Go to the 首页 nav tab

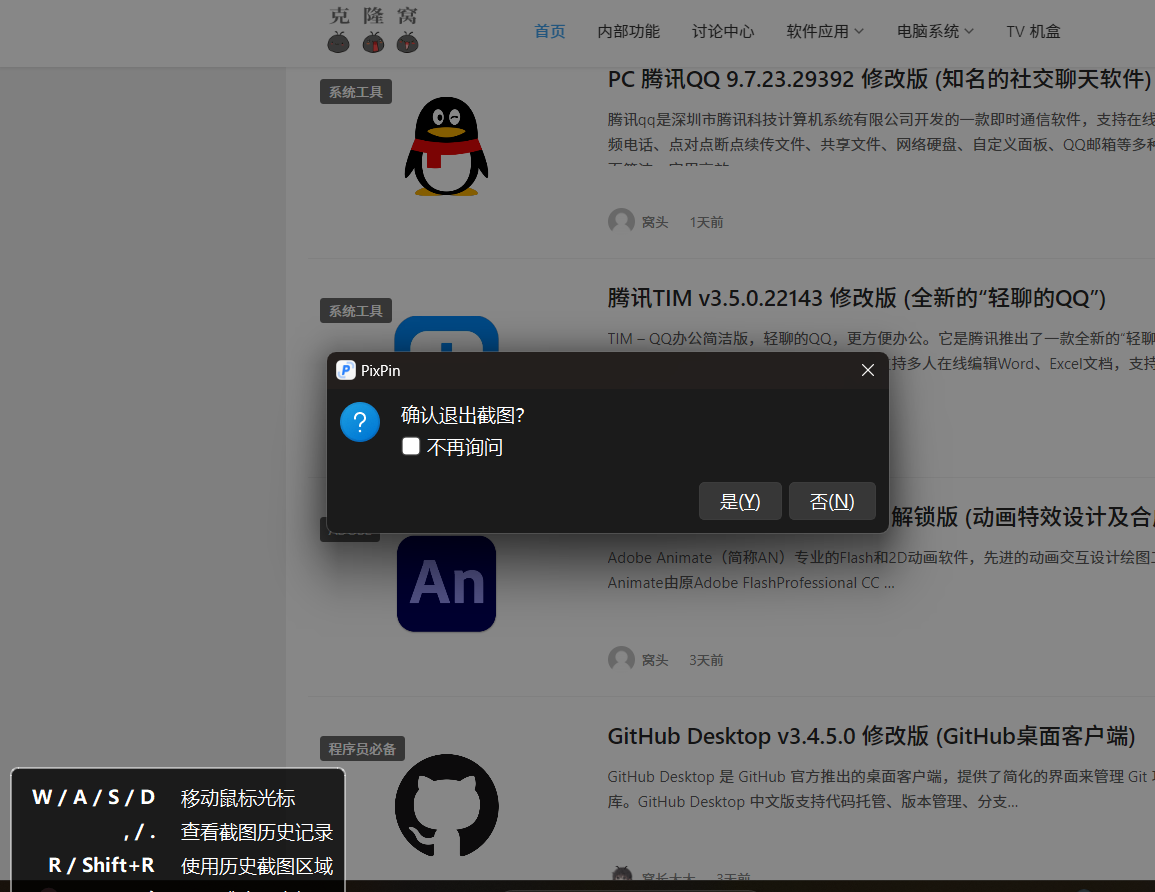[550, 31]
